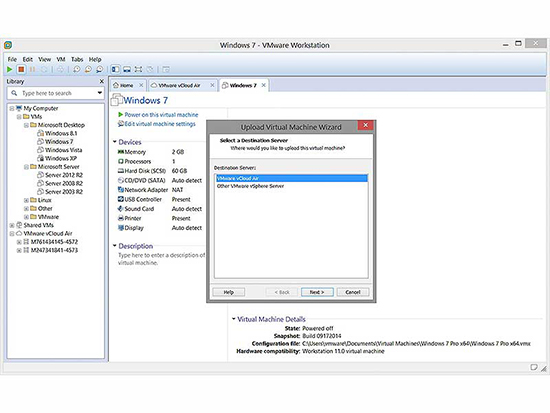The height and width of the screenshot is (413, 550).
Task: Expand the Linux folder
Action: [26, 200]
